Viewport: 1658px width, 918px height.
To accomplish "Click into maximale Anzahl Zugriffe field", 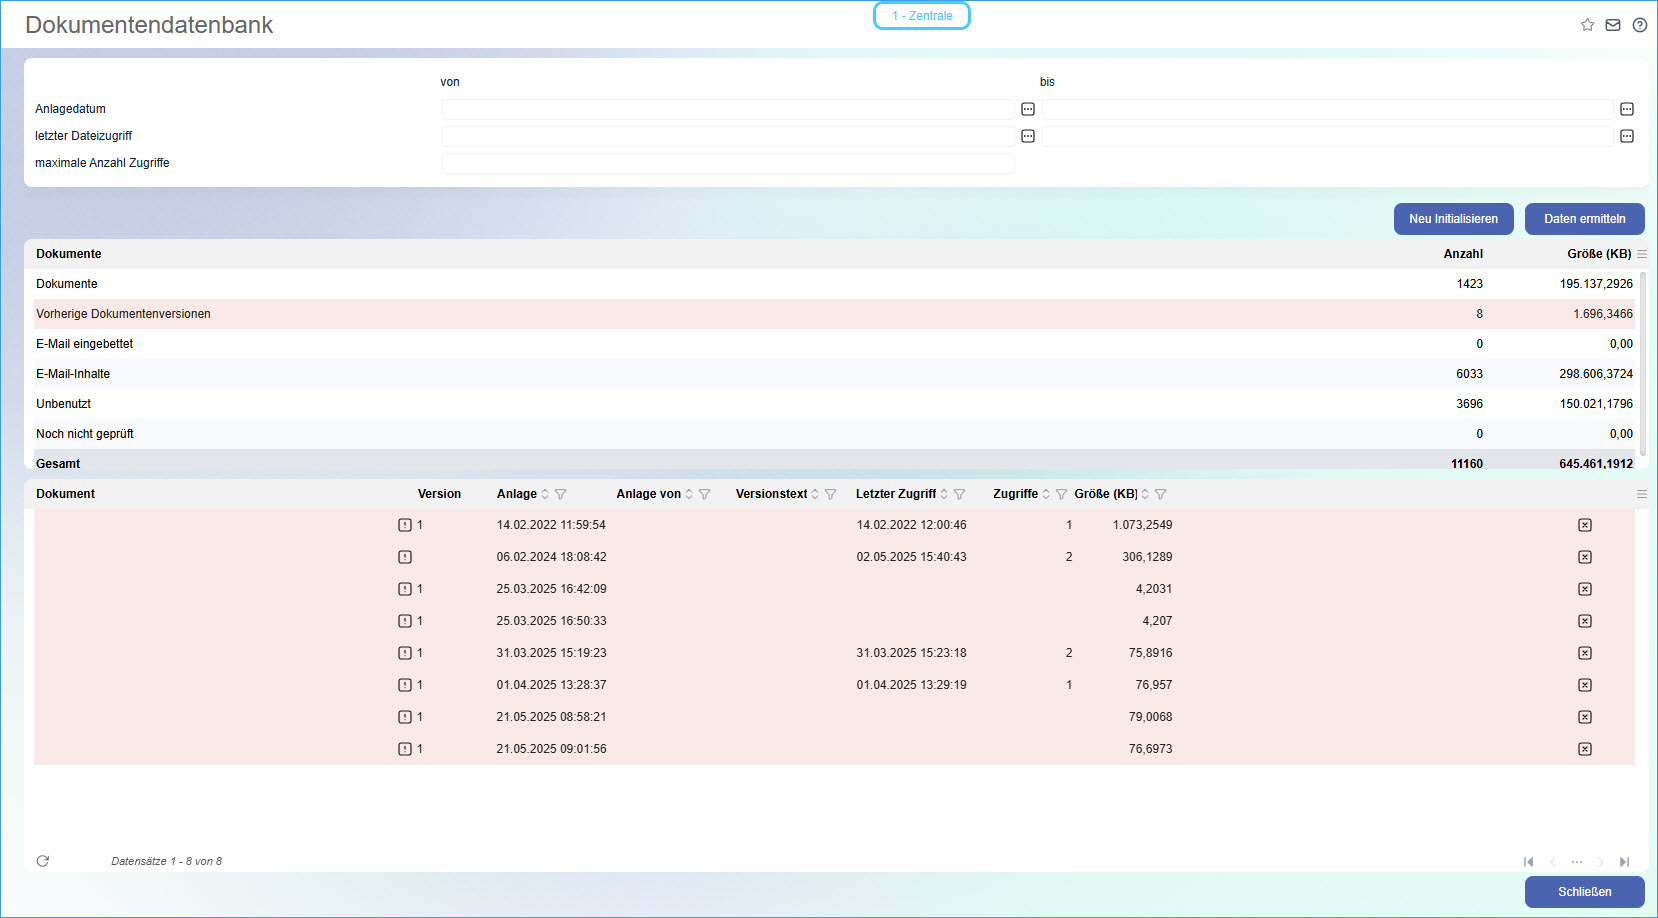I will [x=728, y=163].
